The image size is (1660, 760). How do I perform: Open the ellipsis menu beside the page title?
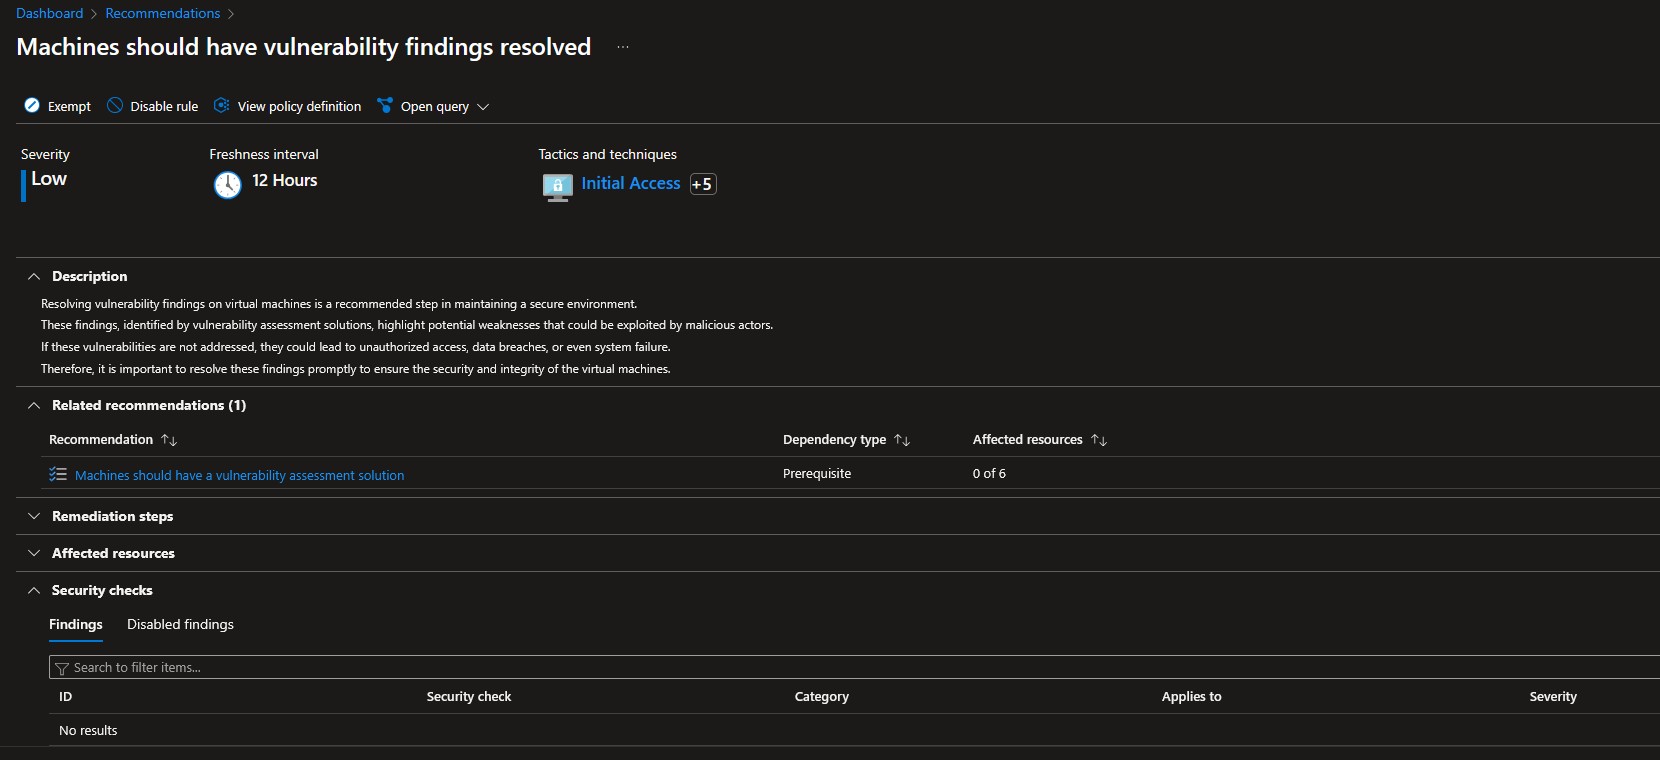[623, 47]
